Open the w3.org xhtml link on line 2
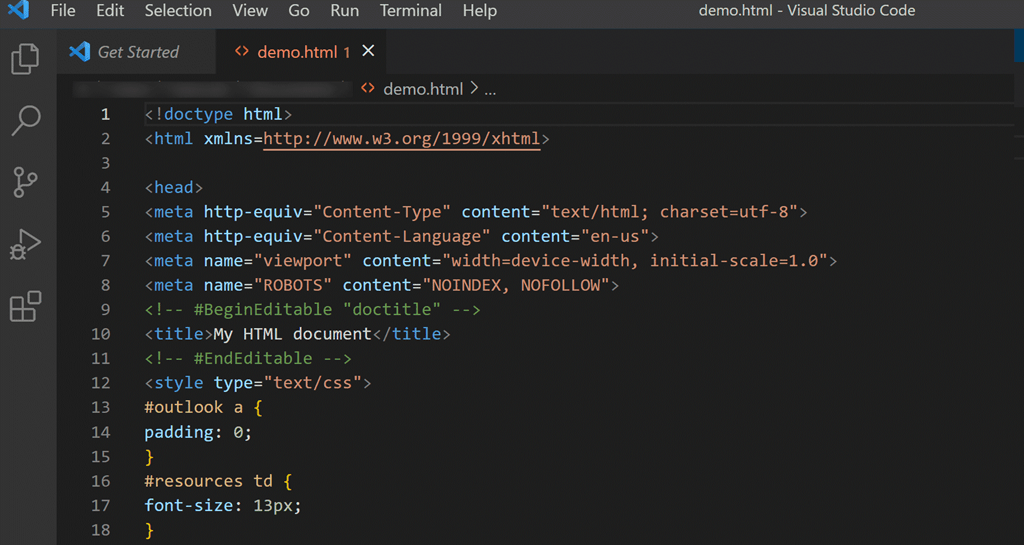Viewport: 1024px width, 545px height. [402, 139]
